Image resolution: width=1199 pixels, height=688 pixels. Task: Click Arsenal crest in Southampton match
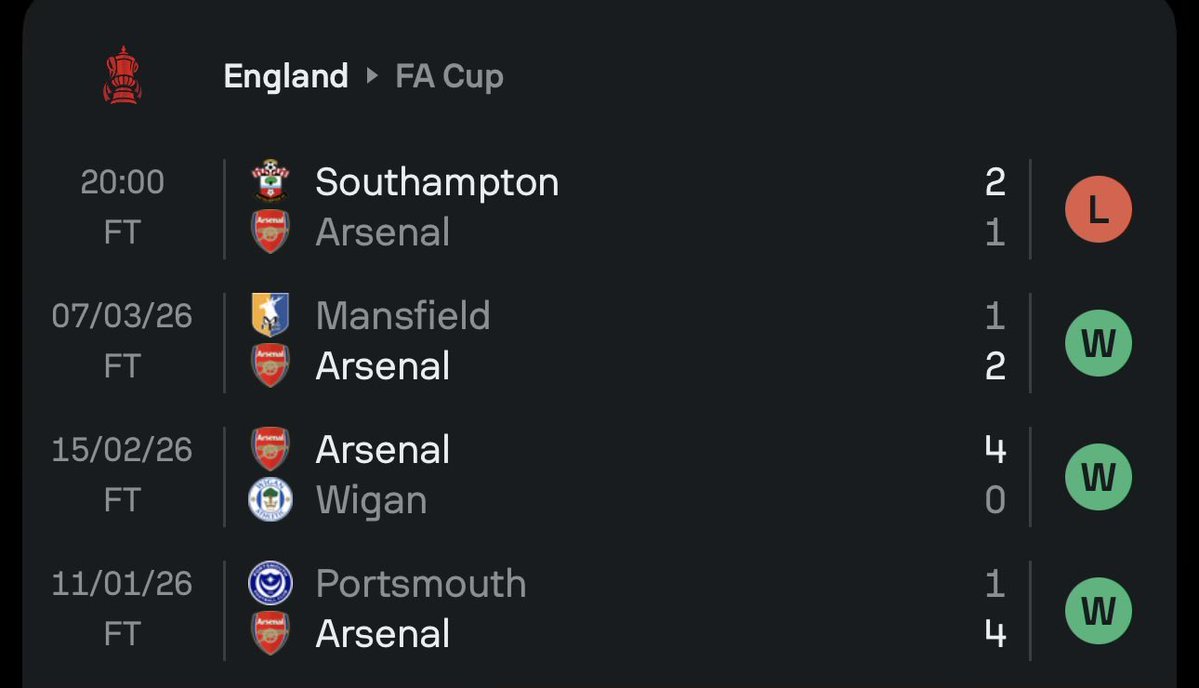tap(271, 232)
